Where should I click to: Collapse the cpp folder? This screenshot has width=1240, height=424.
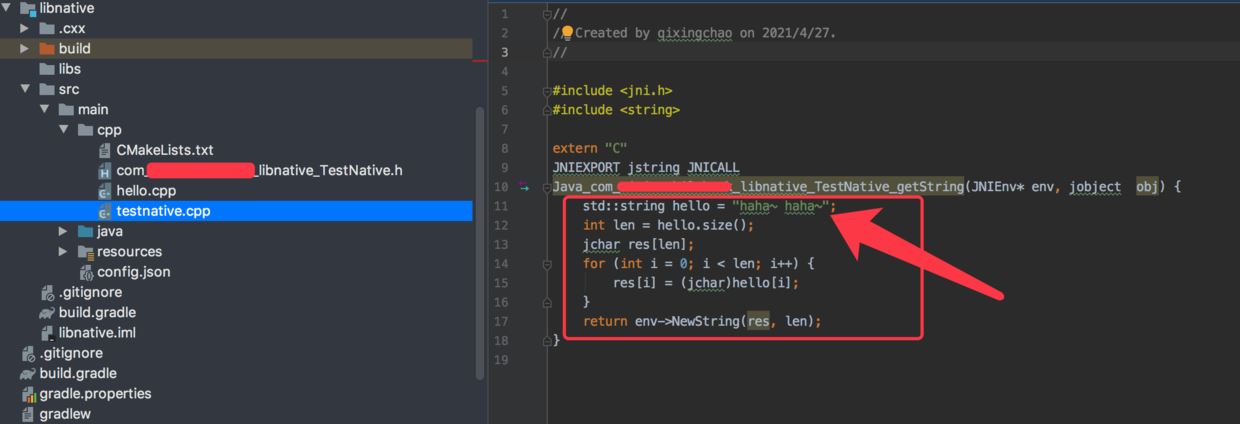64,130
